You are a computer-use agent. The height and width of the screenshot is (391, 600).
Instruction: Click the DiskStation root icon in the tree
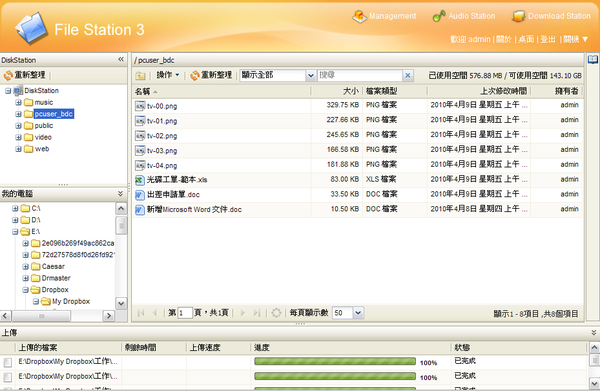coord(18,91)
